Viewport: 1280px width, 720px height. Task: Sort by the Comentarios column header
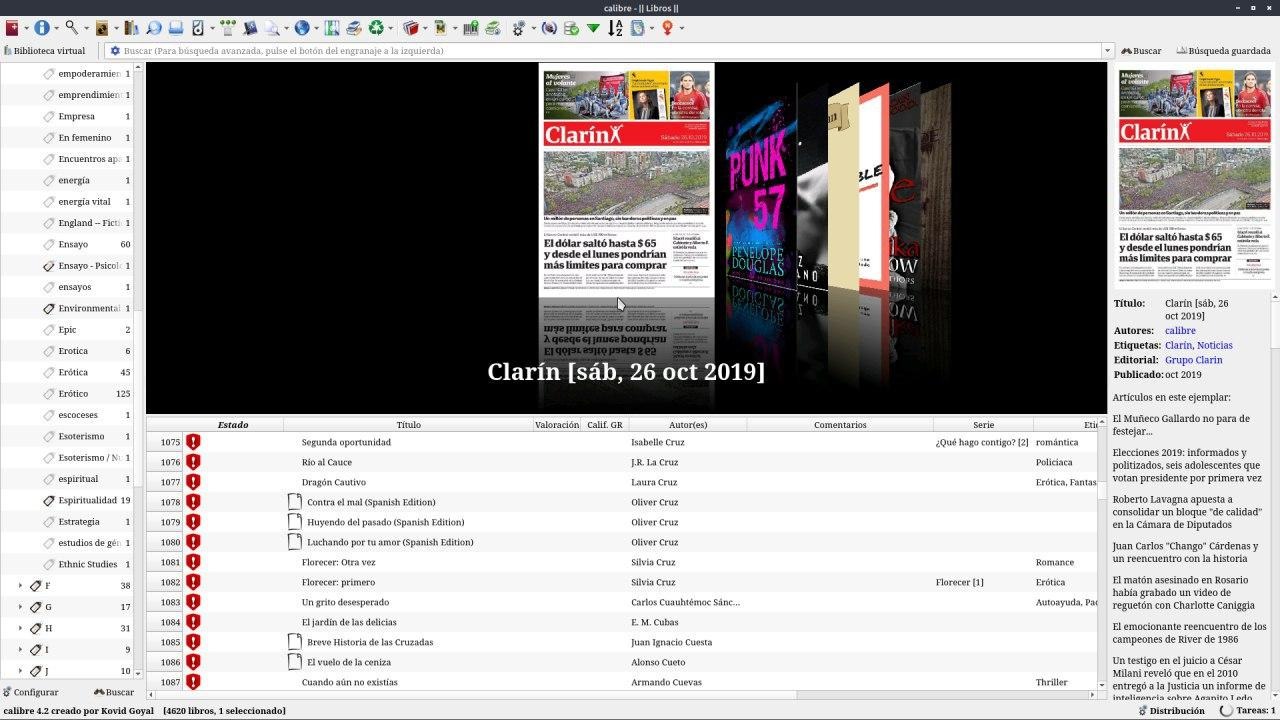pos(840,425)
